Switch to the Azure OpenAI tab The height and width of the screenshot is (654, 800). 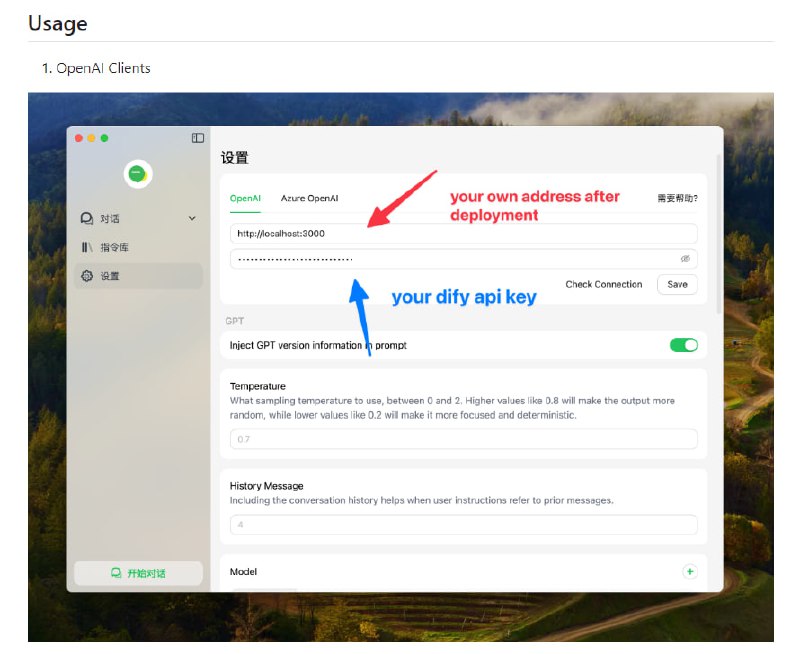pos(310,199)
